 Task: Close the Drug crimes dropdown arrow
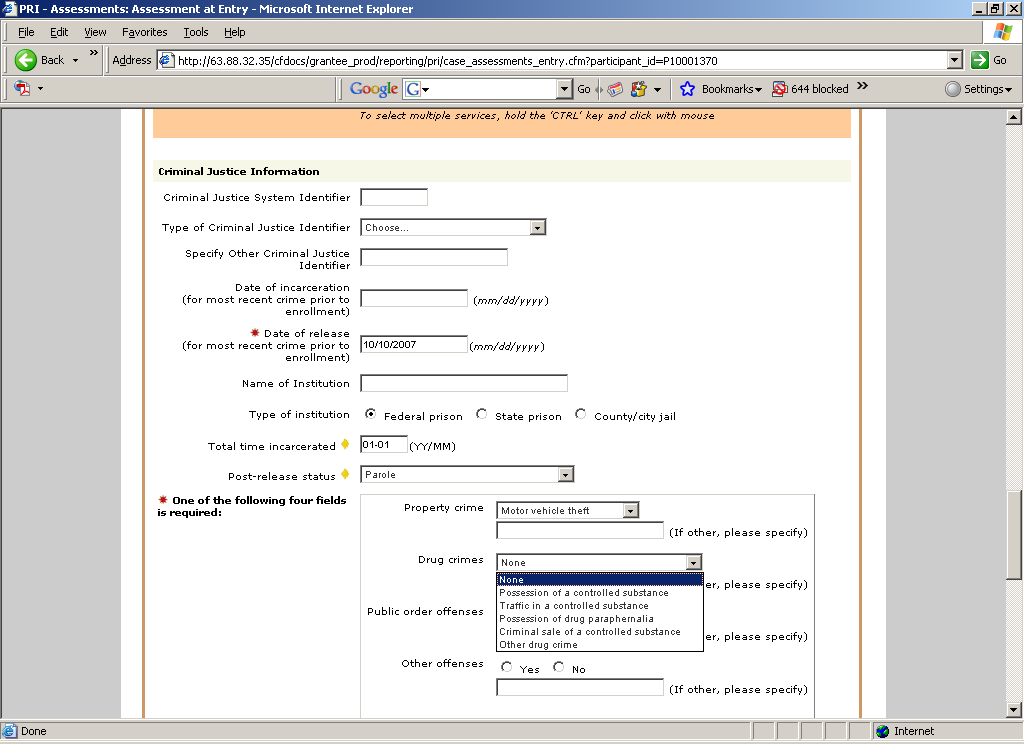pos(694,562)
